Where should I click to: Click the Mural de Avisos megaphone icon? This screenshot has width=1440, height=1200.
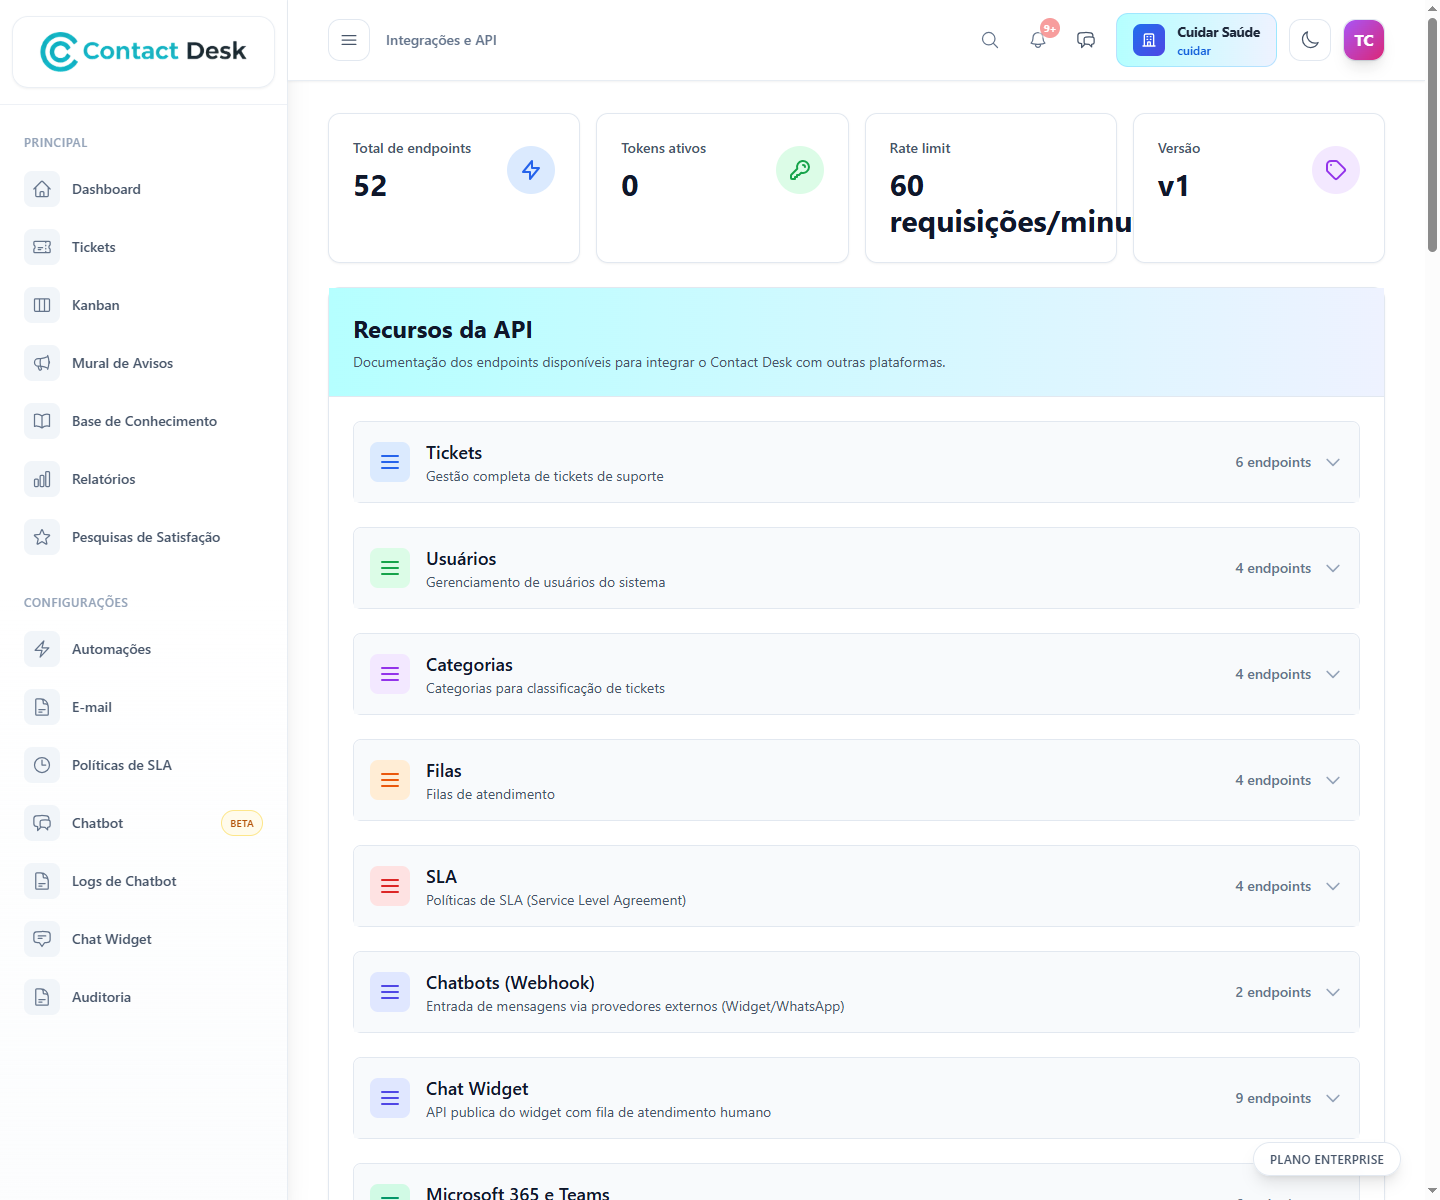tap(42, 363)
